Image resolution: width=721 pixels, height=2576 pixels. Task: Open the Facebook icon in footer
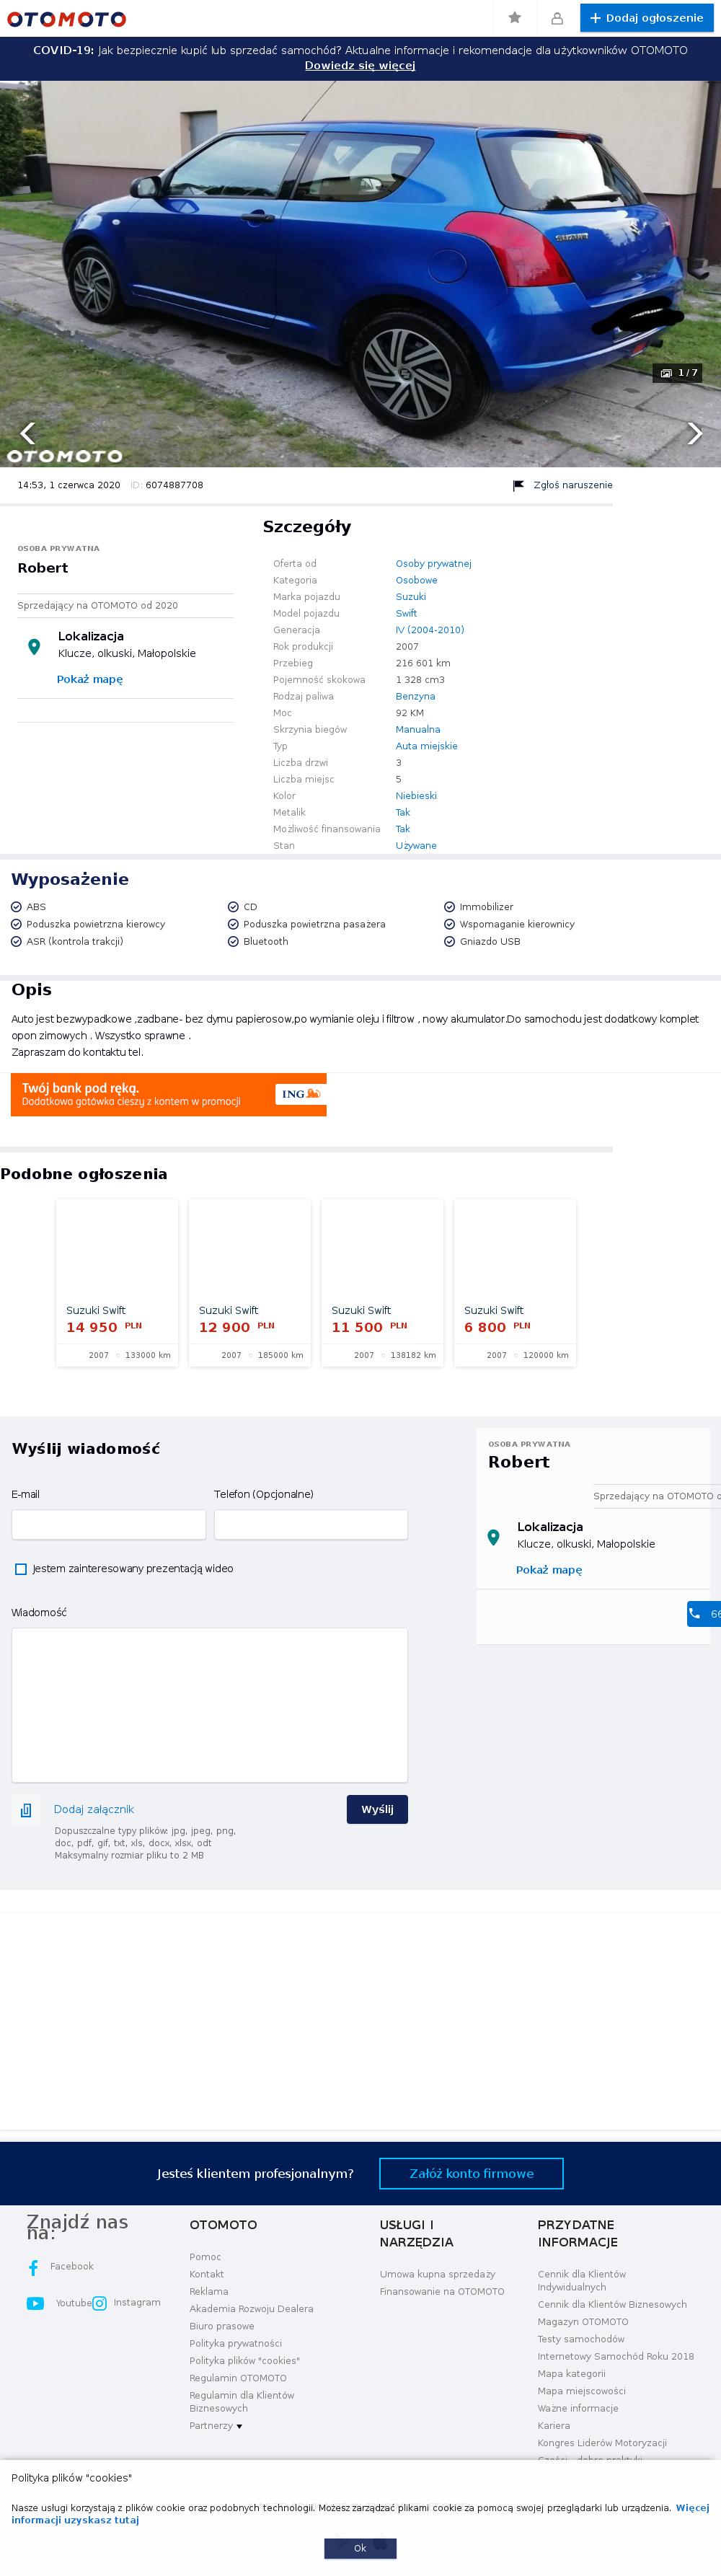coord(33,2267)
